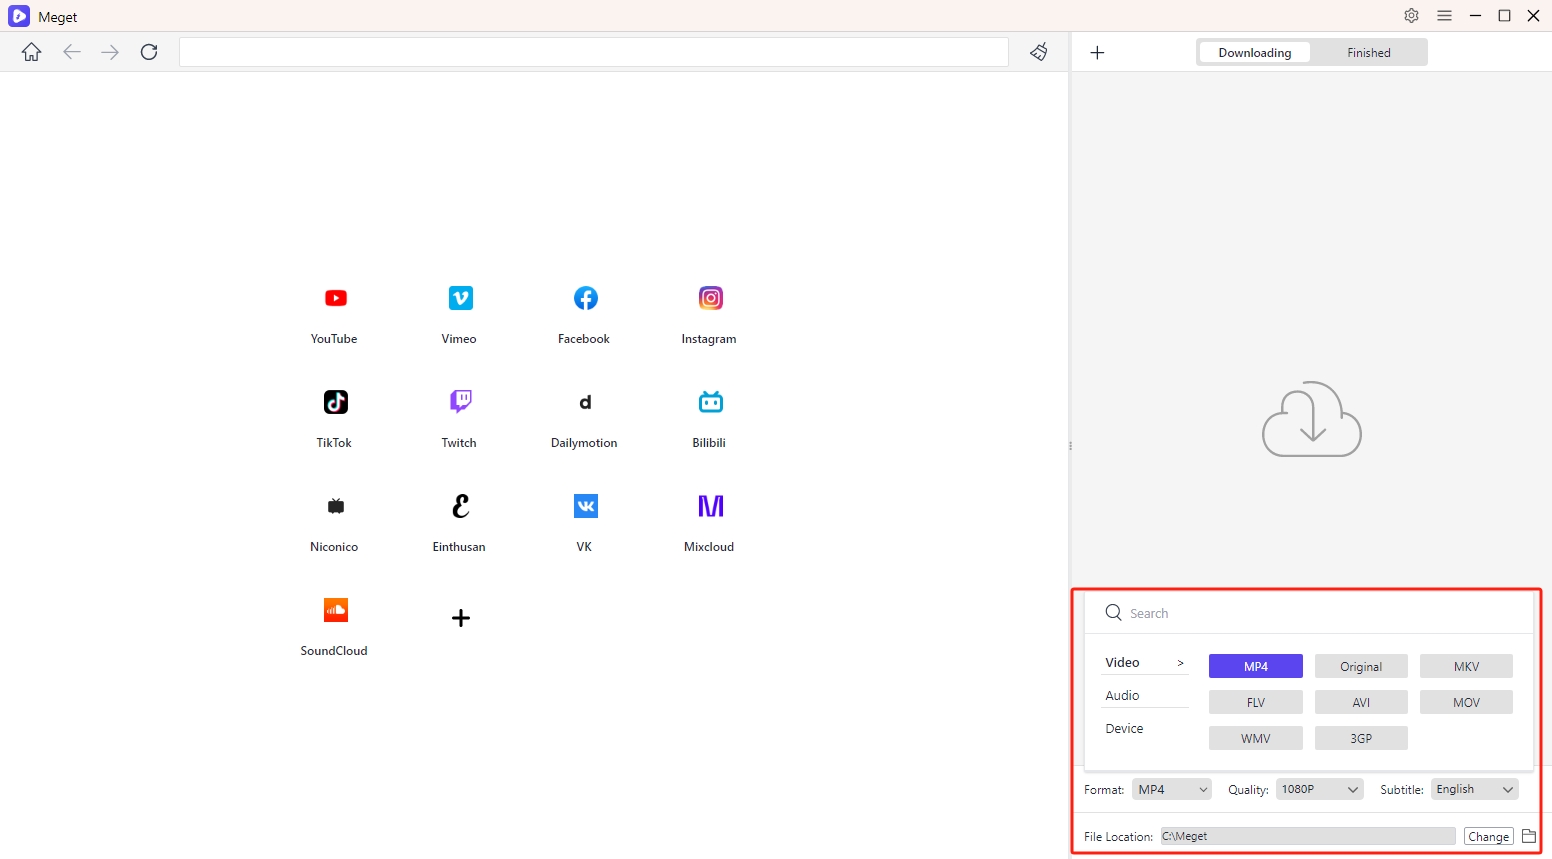The image size is (1552, 859).
Task: Reload the current page
Action: (x=149, y=52)
